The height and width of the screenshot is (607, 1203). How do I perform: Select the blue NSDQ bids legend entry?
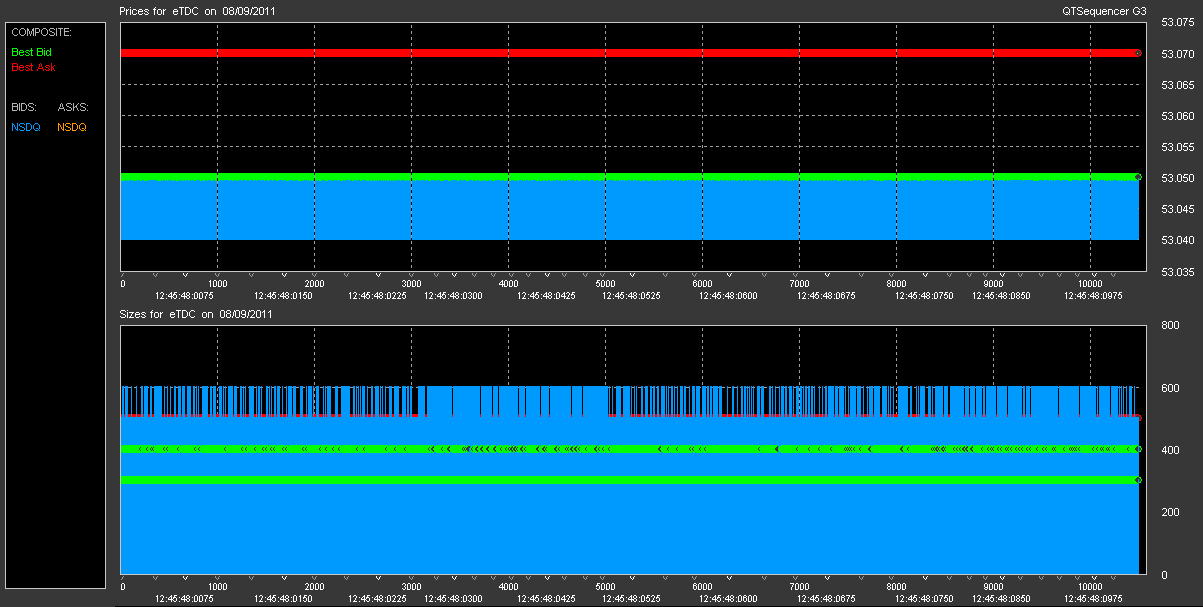pos(26,127)
